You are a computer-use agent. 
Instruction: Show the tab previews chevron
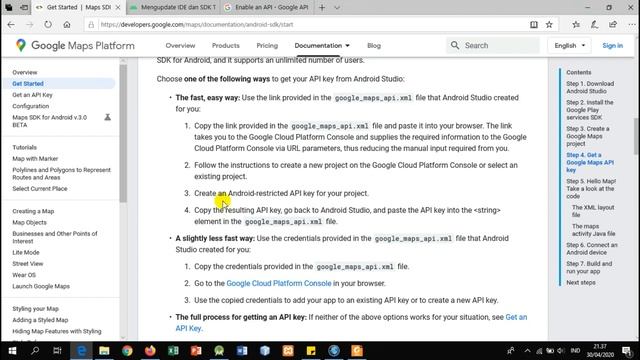[337, 7]
